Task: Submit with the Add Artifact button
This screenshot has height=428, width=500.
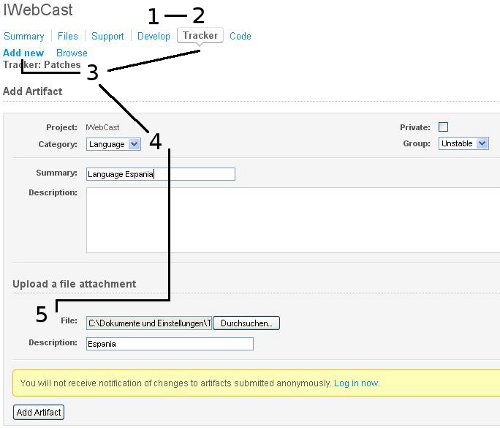Action: (x=39, y=412)
